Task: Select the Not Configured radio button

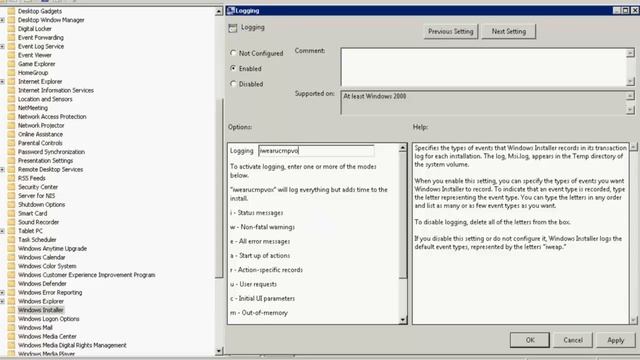Action: click(233, 53)
